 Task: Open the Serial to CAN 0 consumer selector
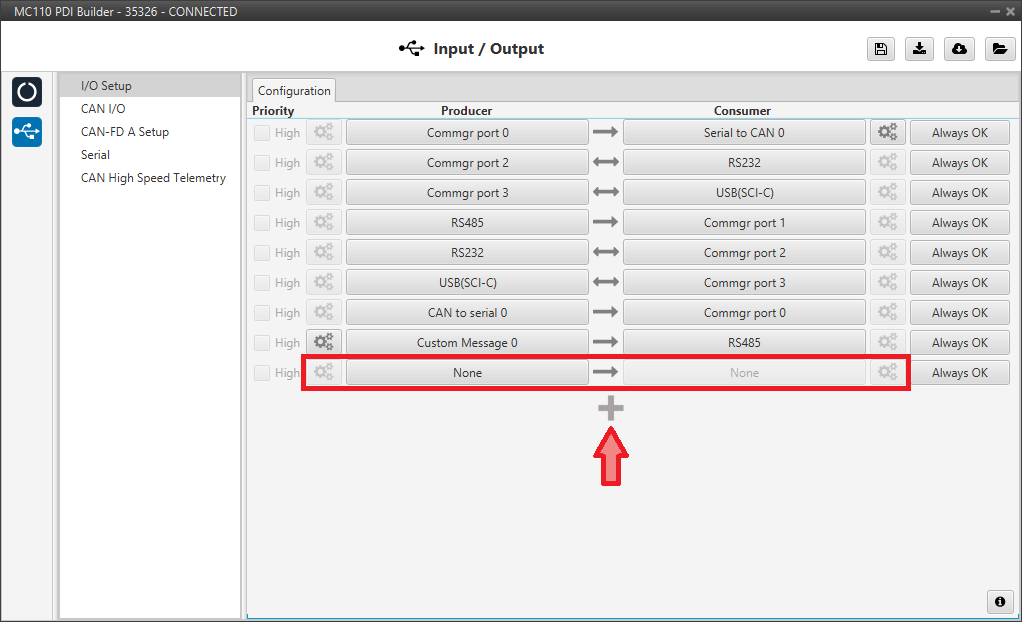coord(744,133)
